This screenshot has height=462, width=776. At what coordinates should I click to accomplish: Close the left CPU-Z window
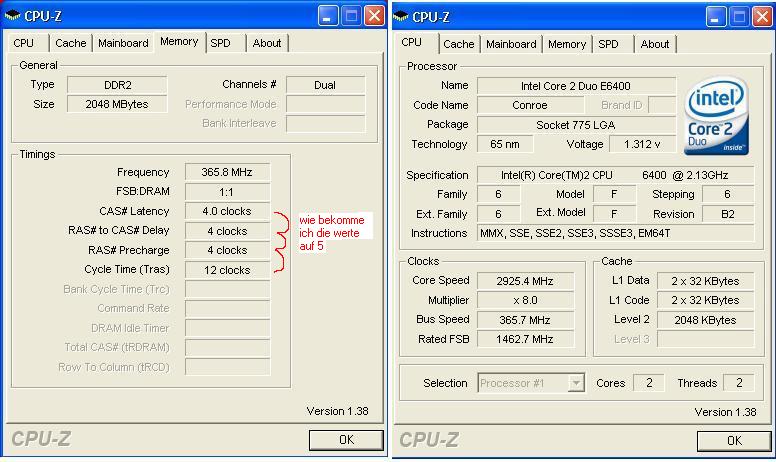click(x=375, y=16)
